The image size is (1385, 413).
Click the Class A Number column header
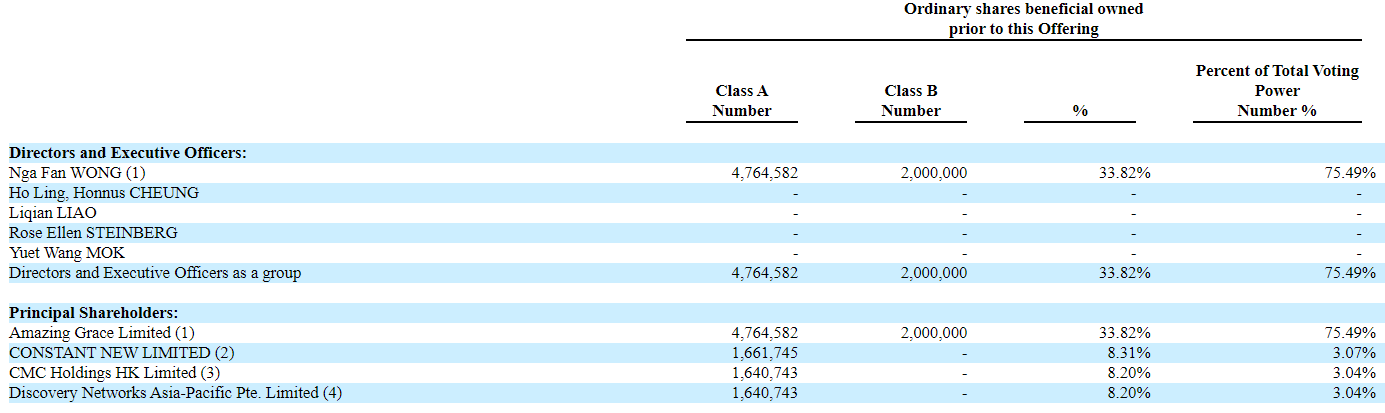(741, 101)
